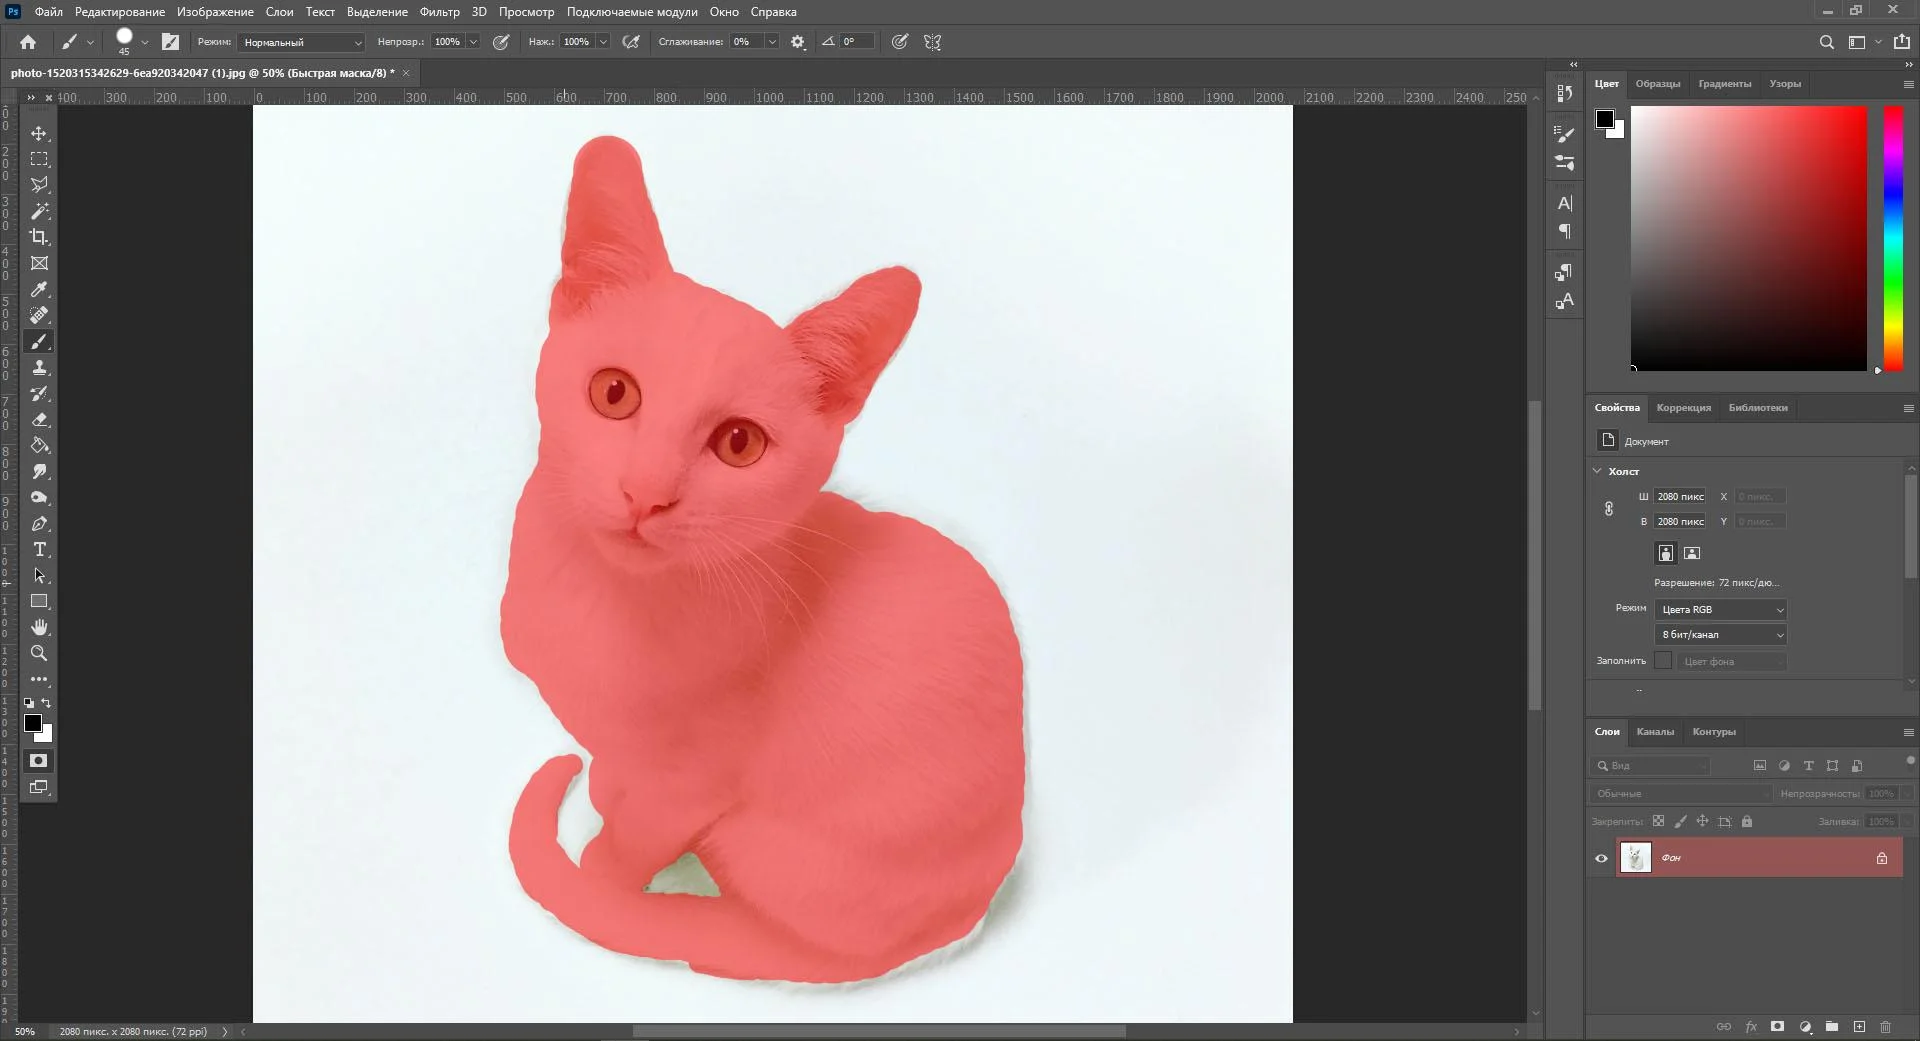Select the Move tool
Image resolution: width=1920 pixels, height=1041 pixels.
(x=39, y=133)
